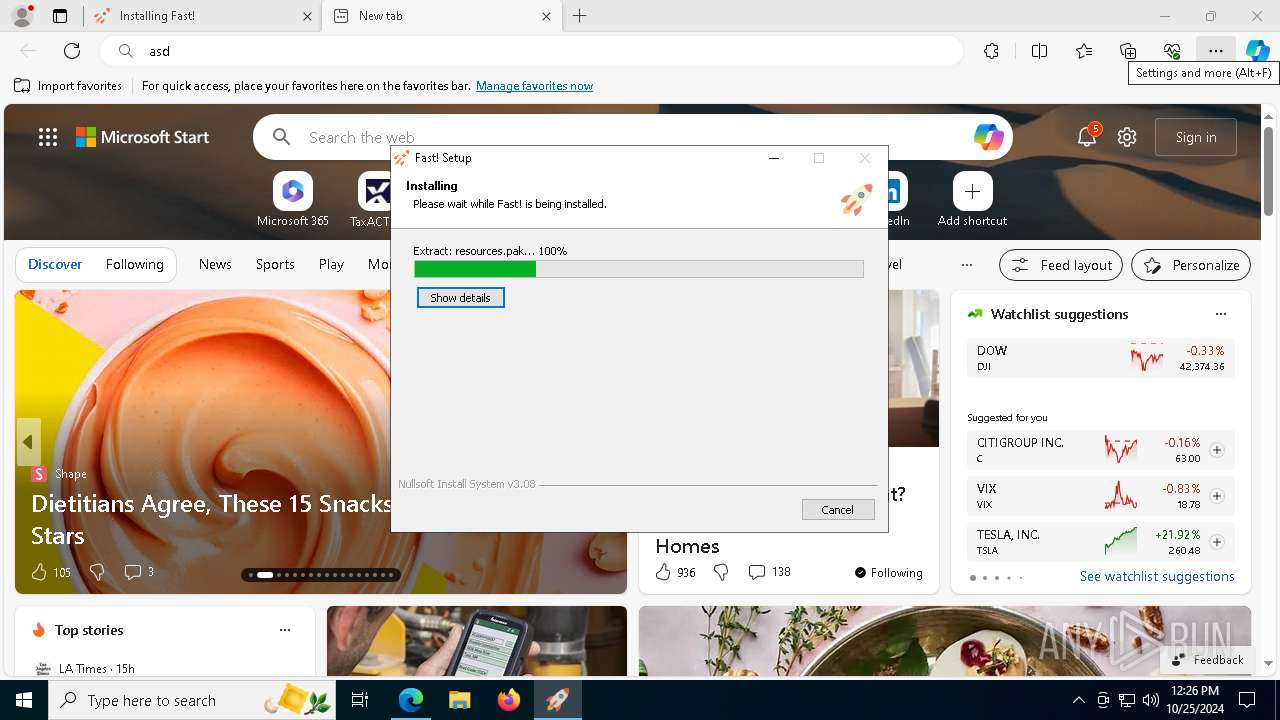The image size is (1280, 720).
Task: Click the address bar containing asd
Action: [532, 51]
